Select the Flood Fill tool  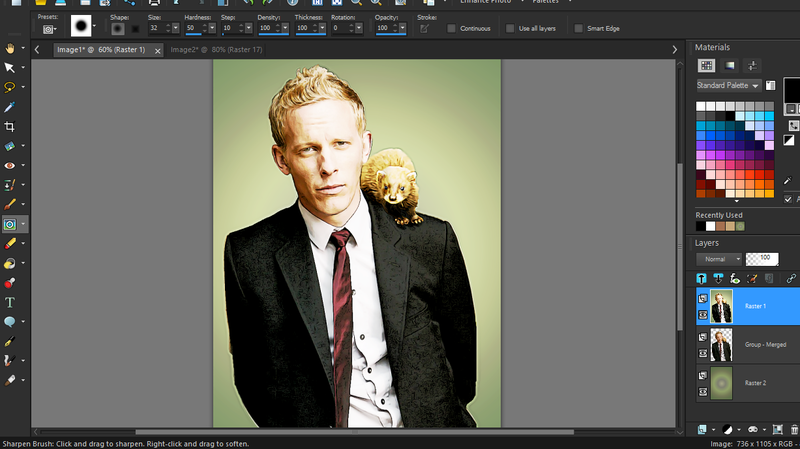[x=10, y=263]
